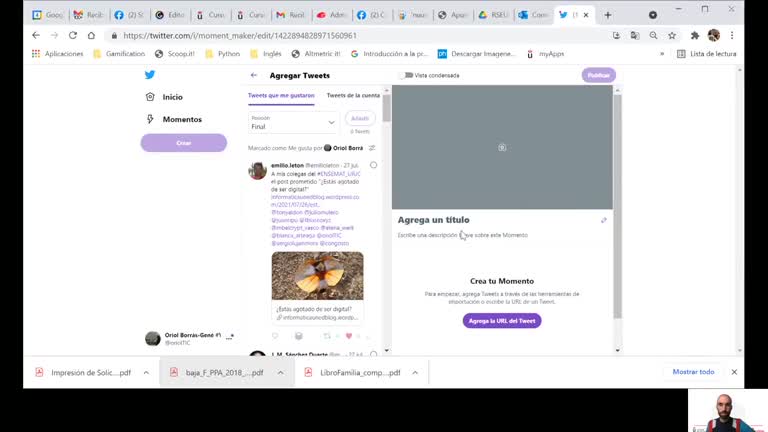Open the Posición Final dropdown

click(293, 122)
